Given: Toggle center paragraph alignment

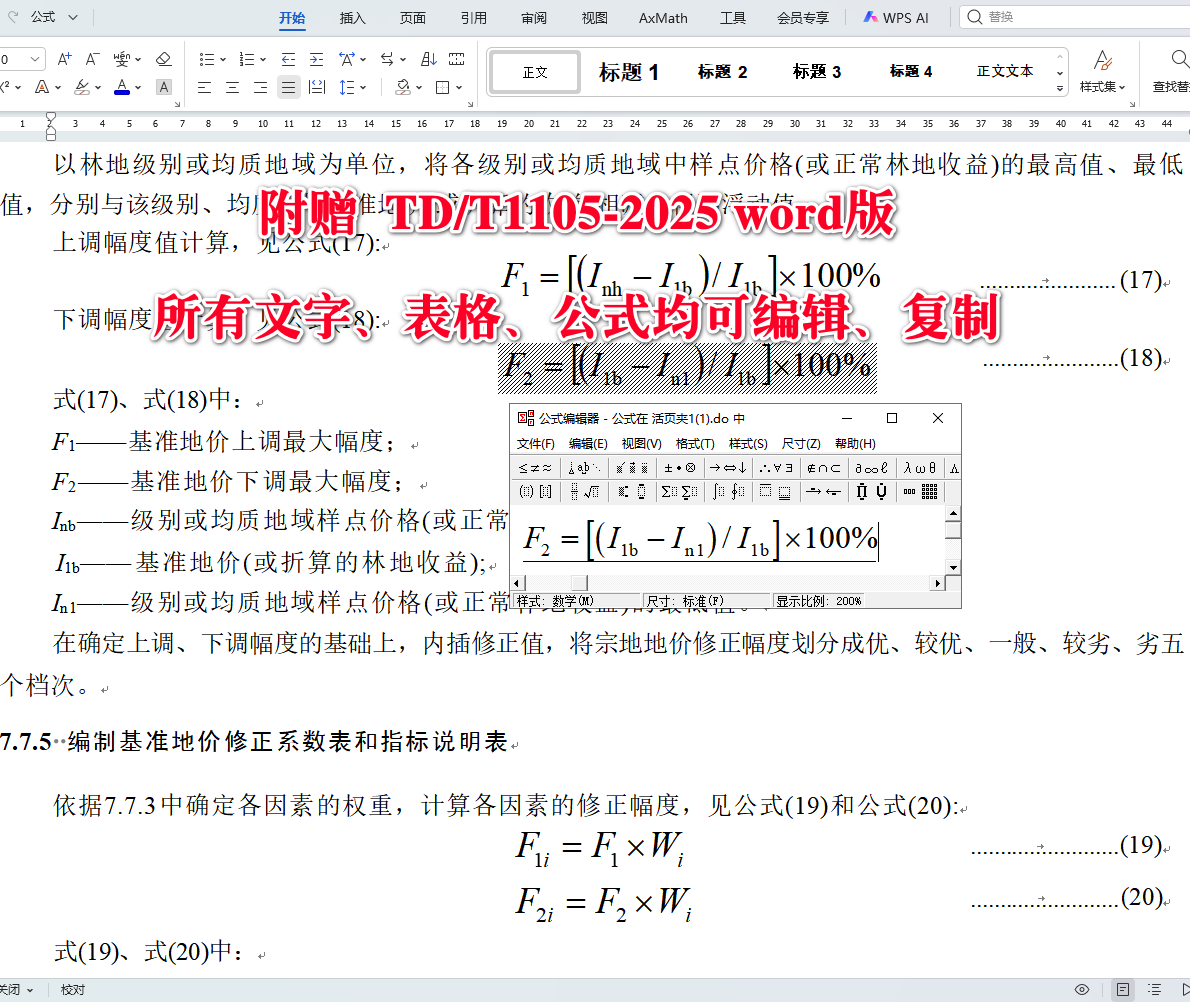Looking at the screenshot, I should tap(232, 87).
